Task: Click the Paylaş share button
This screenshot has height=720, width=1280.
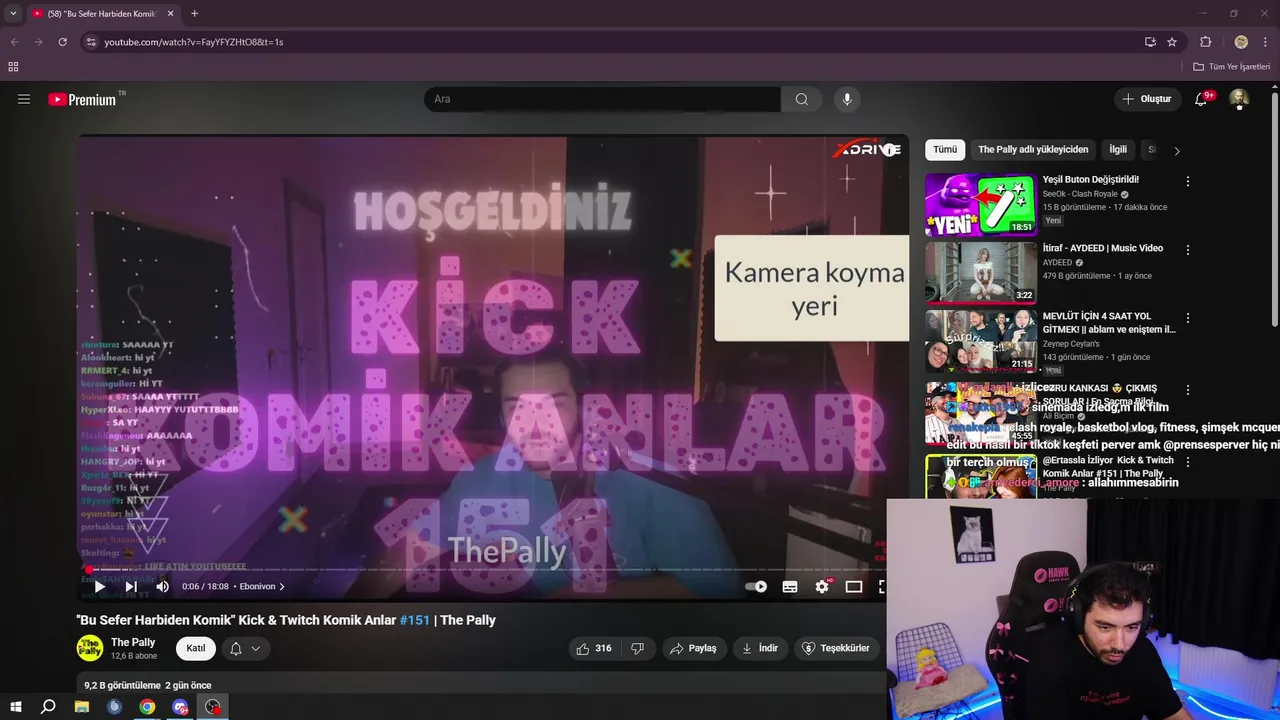Action: point(694,648)
